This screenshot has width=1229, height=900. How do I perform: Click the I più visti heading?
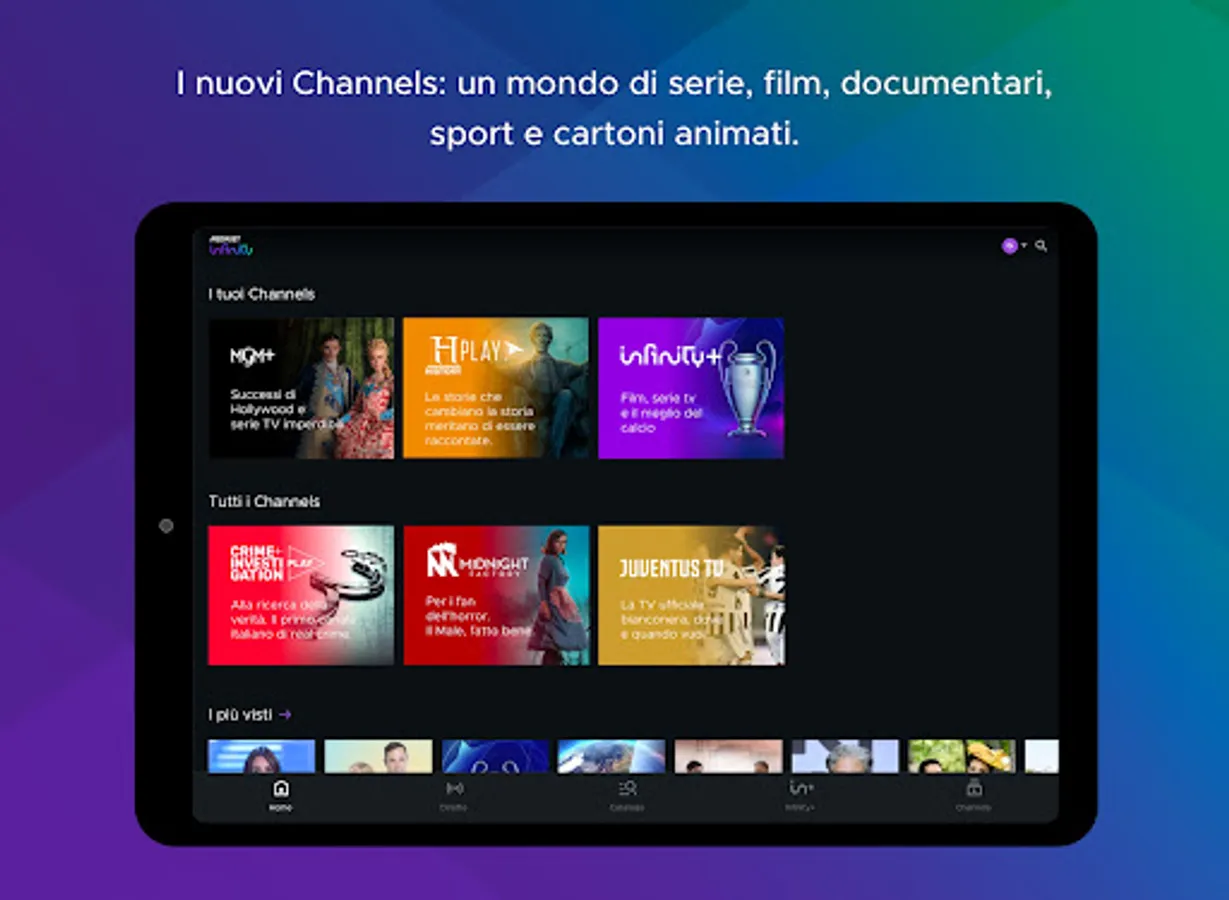click(240, 715)
